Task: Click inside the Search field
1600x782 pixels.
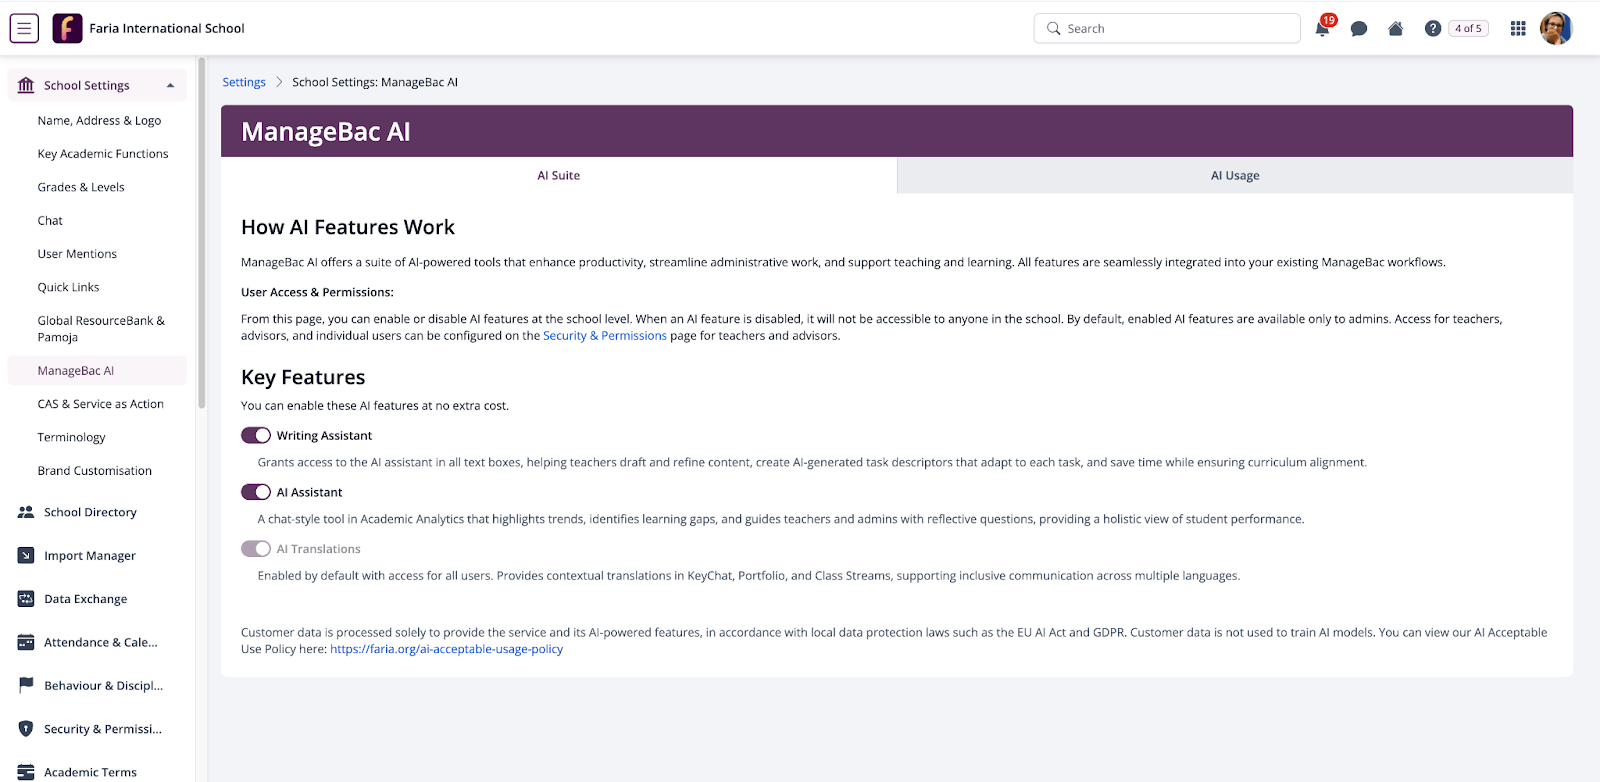Action: [1166, 28]
